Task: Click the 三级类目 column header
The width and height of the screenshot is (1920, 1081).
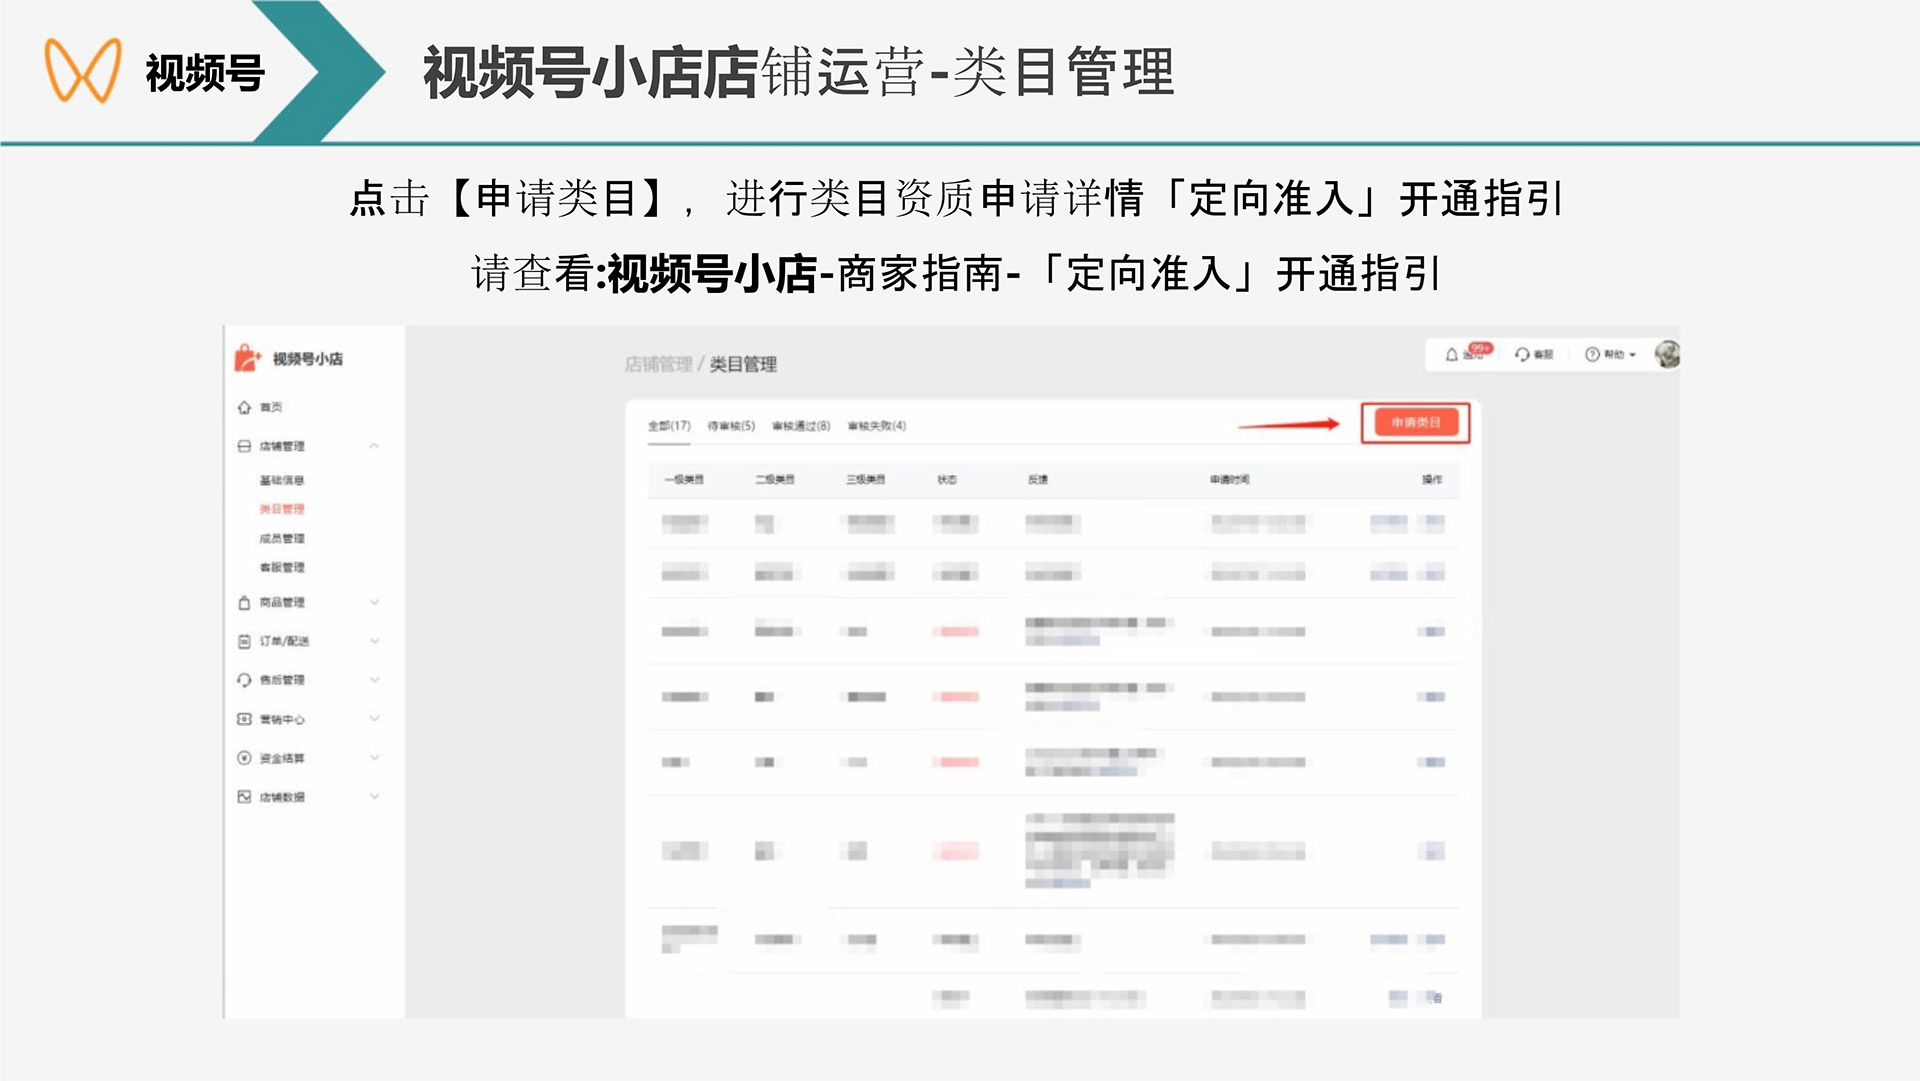Action: tap(866, 480)
